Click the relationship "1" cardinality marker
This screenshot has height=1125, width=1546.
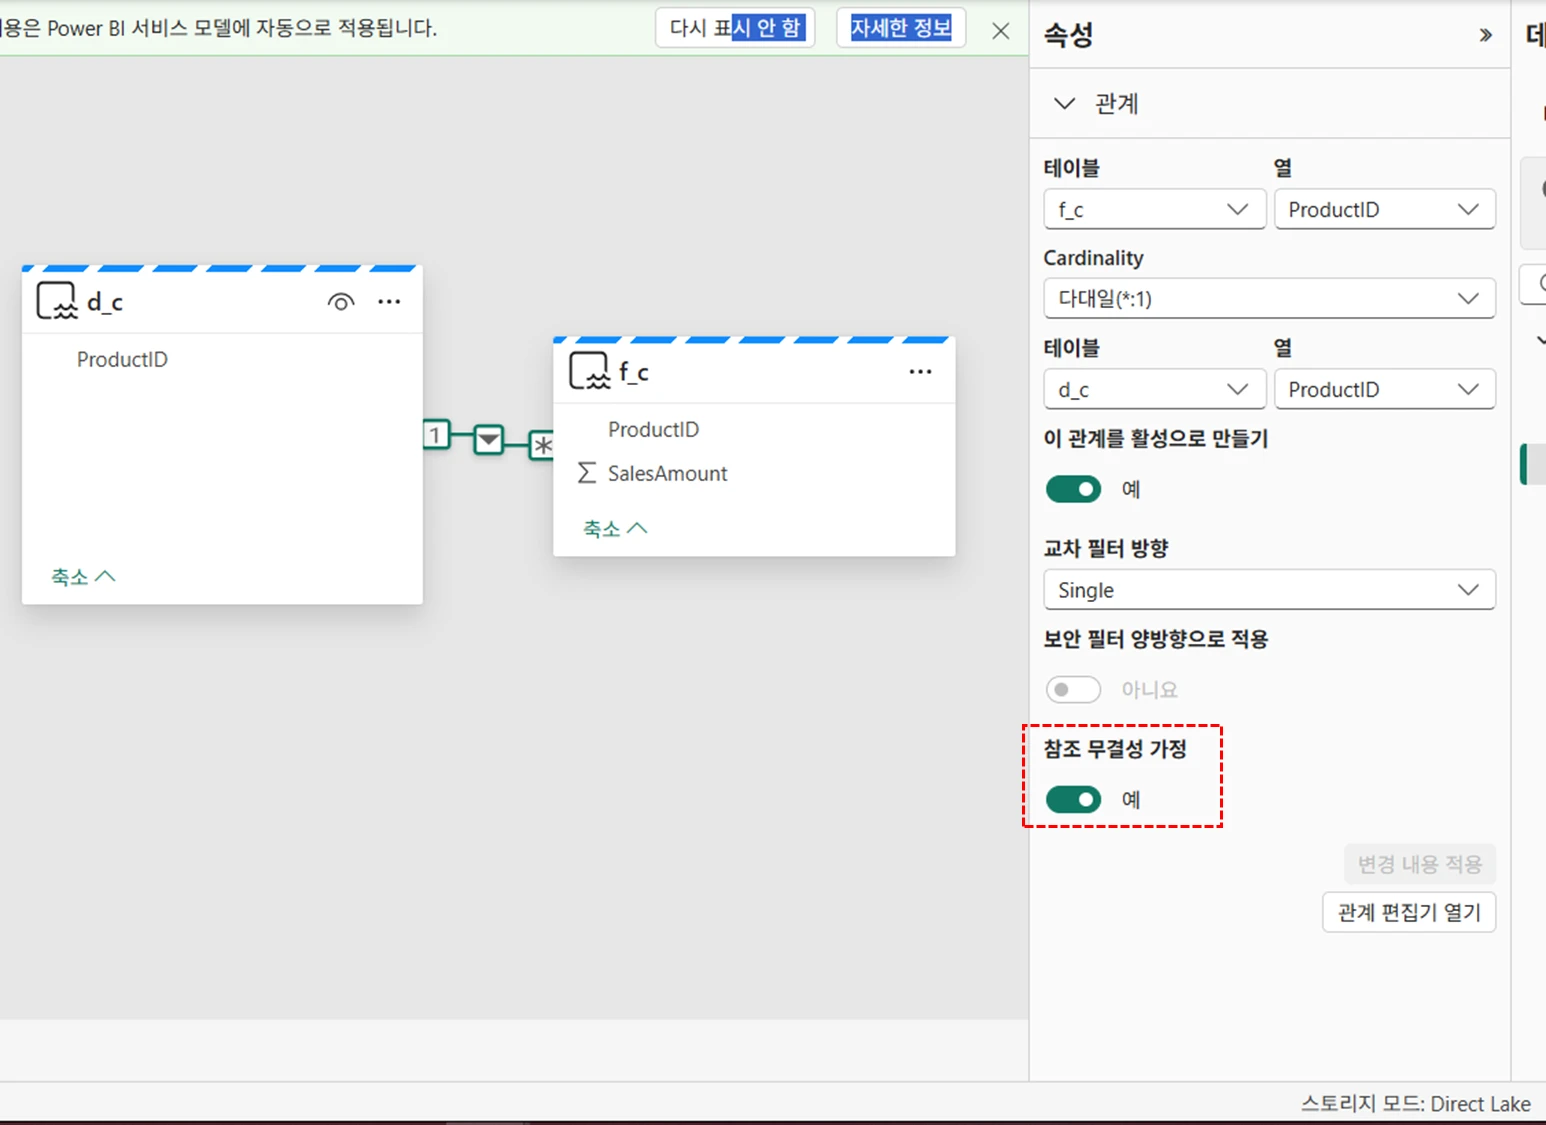[435, 435]
